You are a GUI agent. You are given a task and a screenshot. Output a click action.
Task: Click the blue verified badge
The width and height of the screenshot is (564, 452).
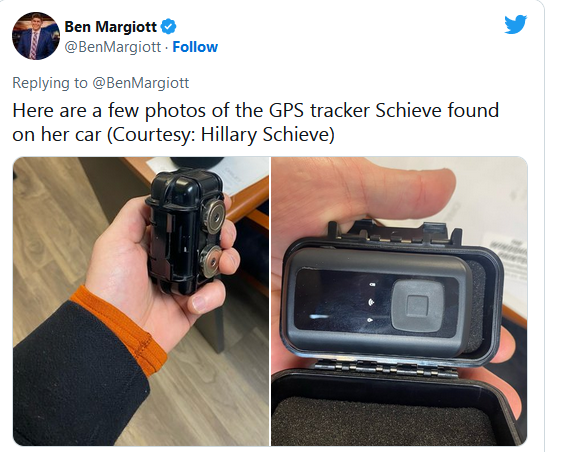(x=168, y=27)
